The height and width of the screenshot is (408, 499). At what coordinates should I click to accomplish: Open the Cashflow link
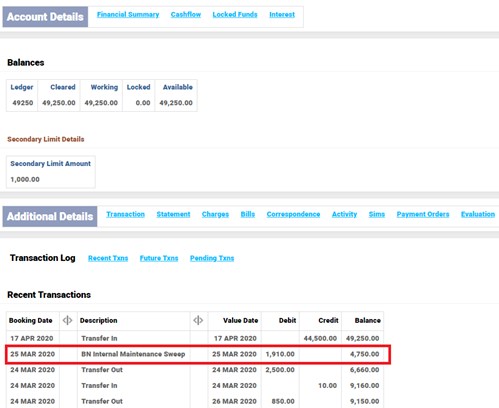click(186, 15)
